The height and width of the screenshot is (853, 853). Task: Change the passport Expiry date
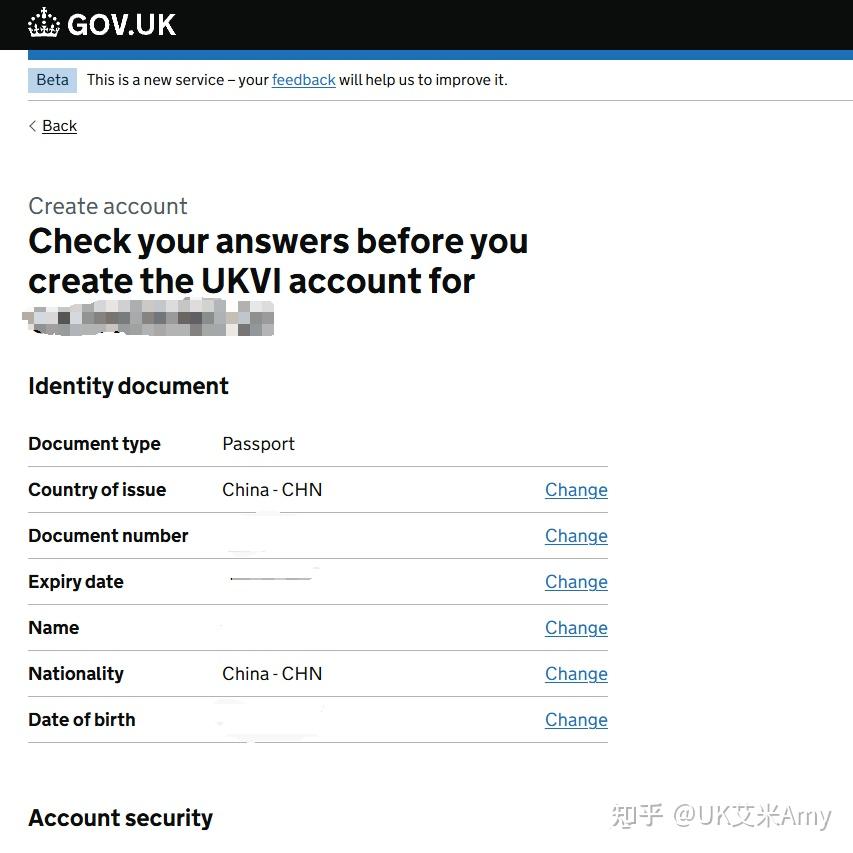coord(576,582)
